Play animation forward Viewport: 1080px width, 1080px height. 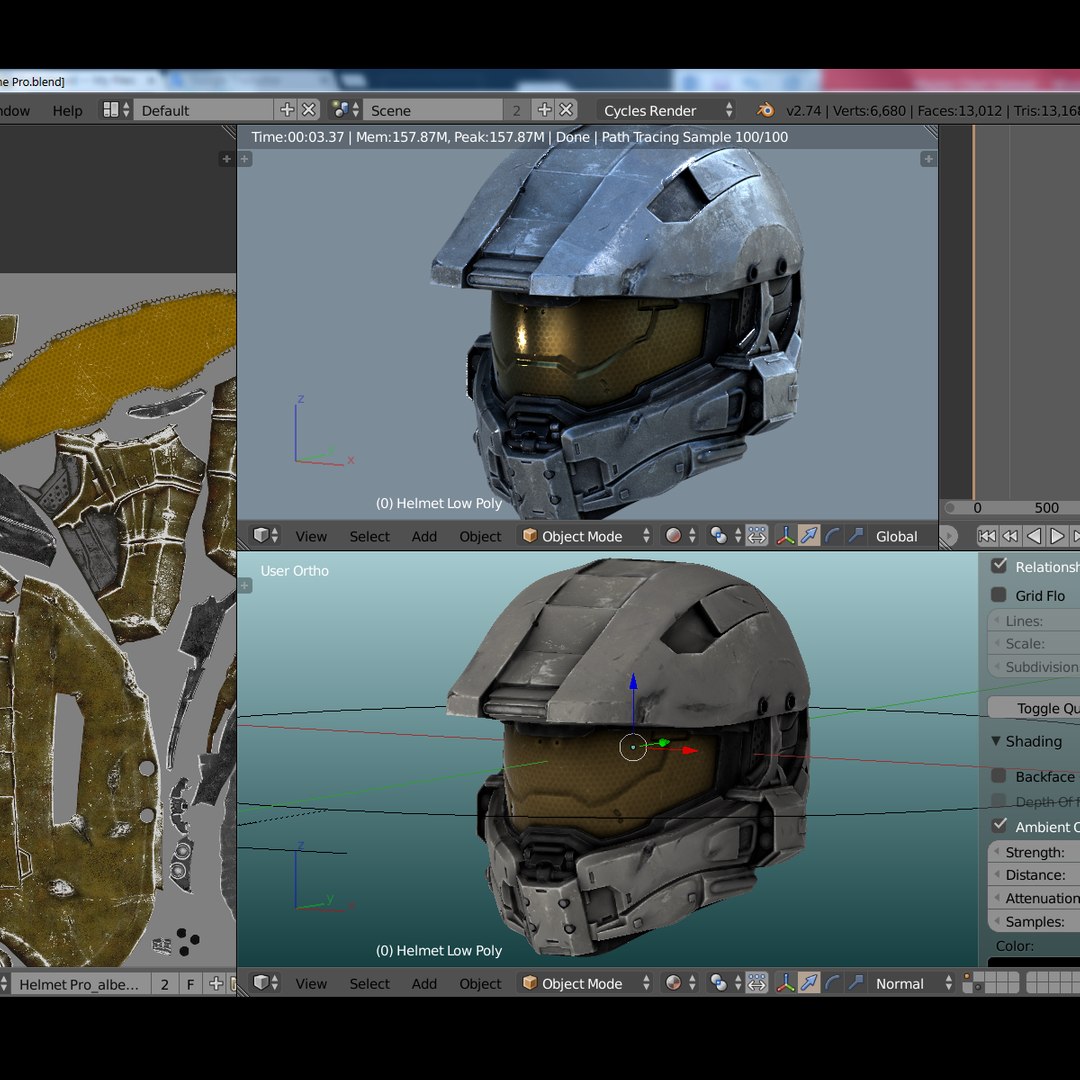click(1057, 535)
